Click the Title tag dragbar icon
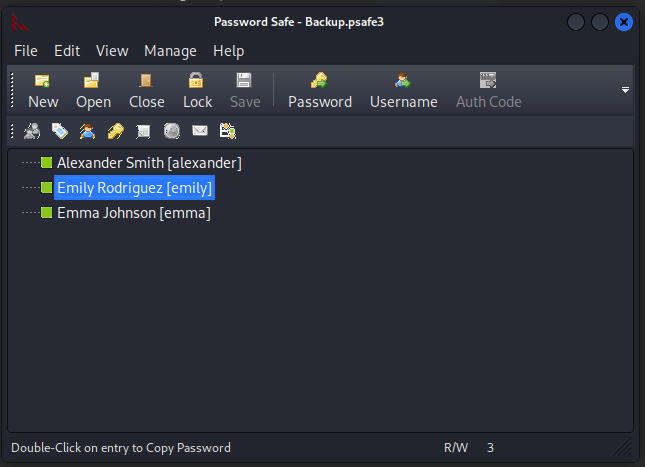Image resolution: width=645 pixels, height=467 pixels. point(60,131)
